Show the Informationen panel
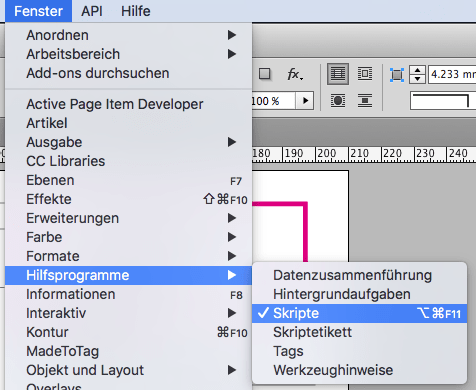This screenshot has height=390, width=476. tap(129, 294)
